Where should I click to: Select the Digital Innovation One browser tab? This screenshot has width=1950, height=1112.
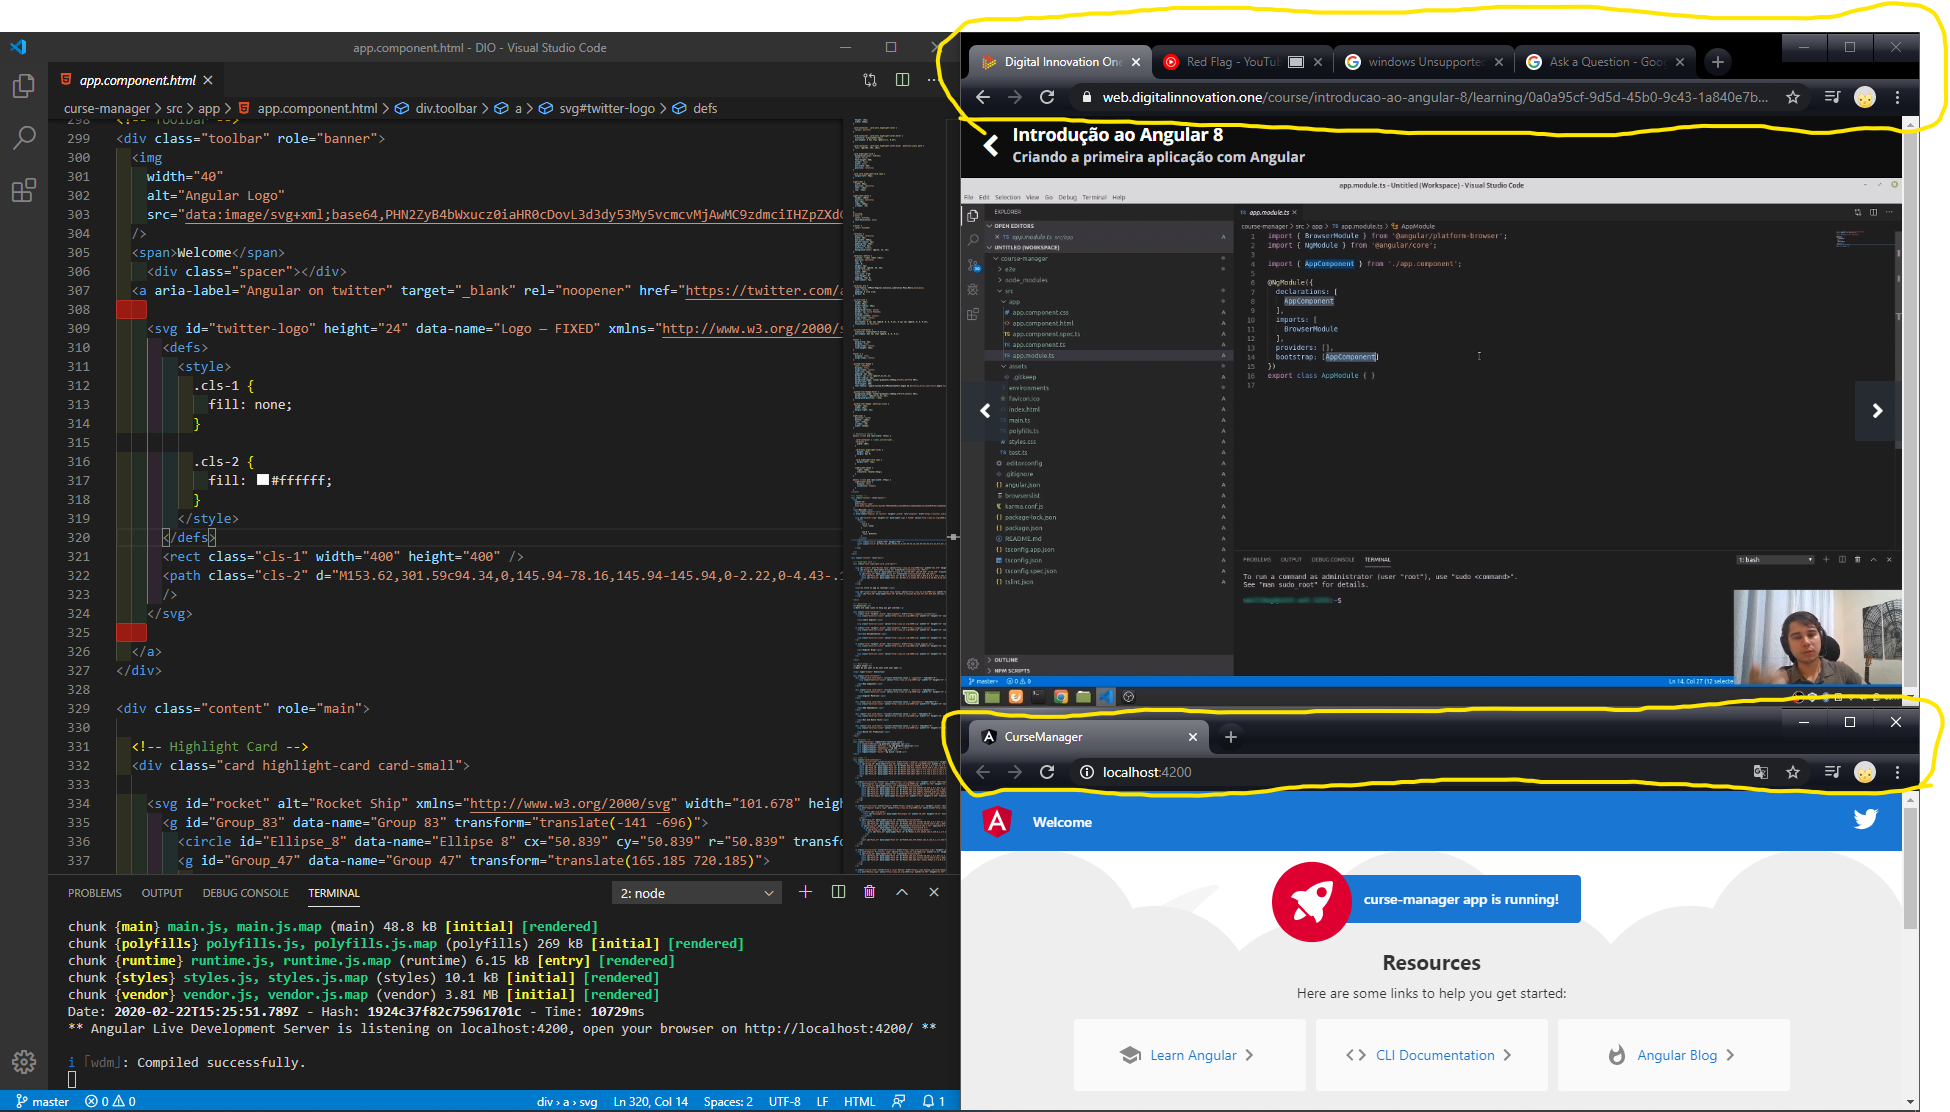(x=1062, y=62)
